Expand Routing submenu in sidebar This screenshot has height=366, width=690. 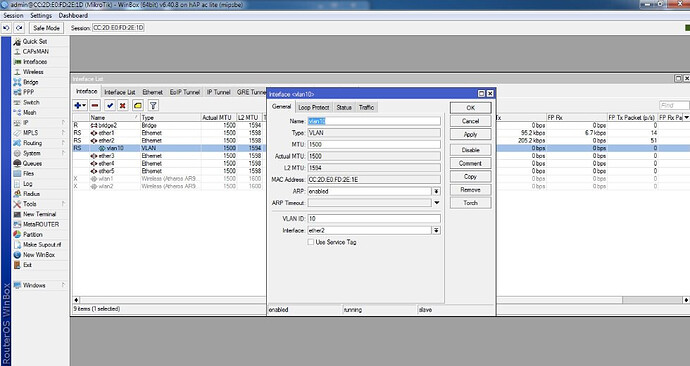(x=64, y=143)
